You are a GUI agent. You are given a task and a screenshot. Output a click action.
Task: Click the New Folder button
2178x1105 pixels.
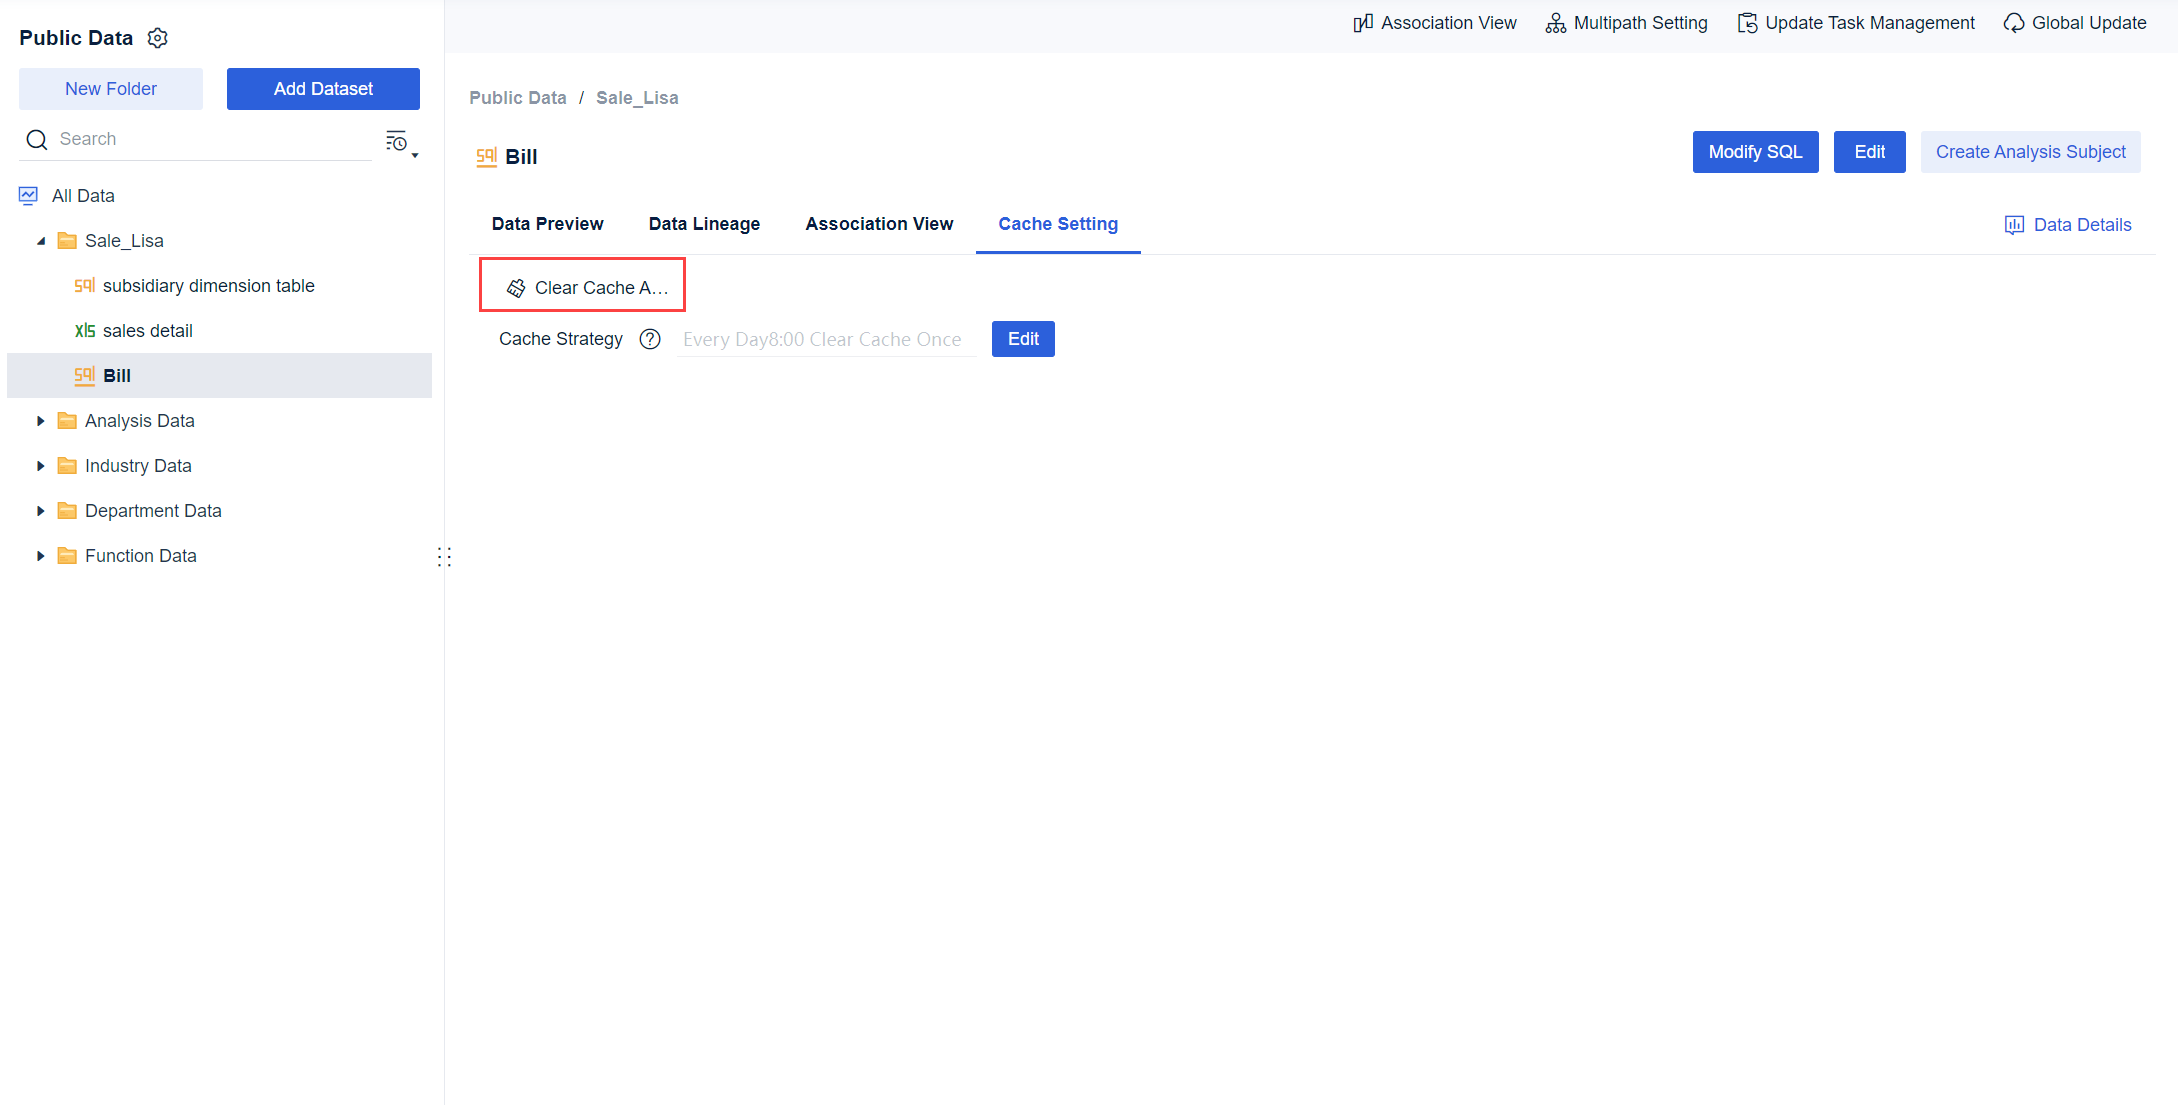[111, 89]
